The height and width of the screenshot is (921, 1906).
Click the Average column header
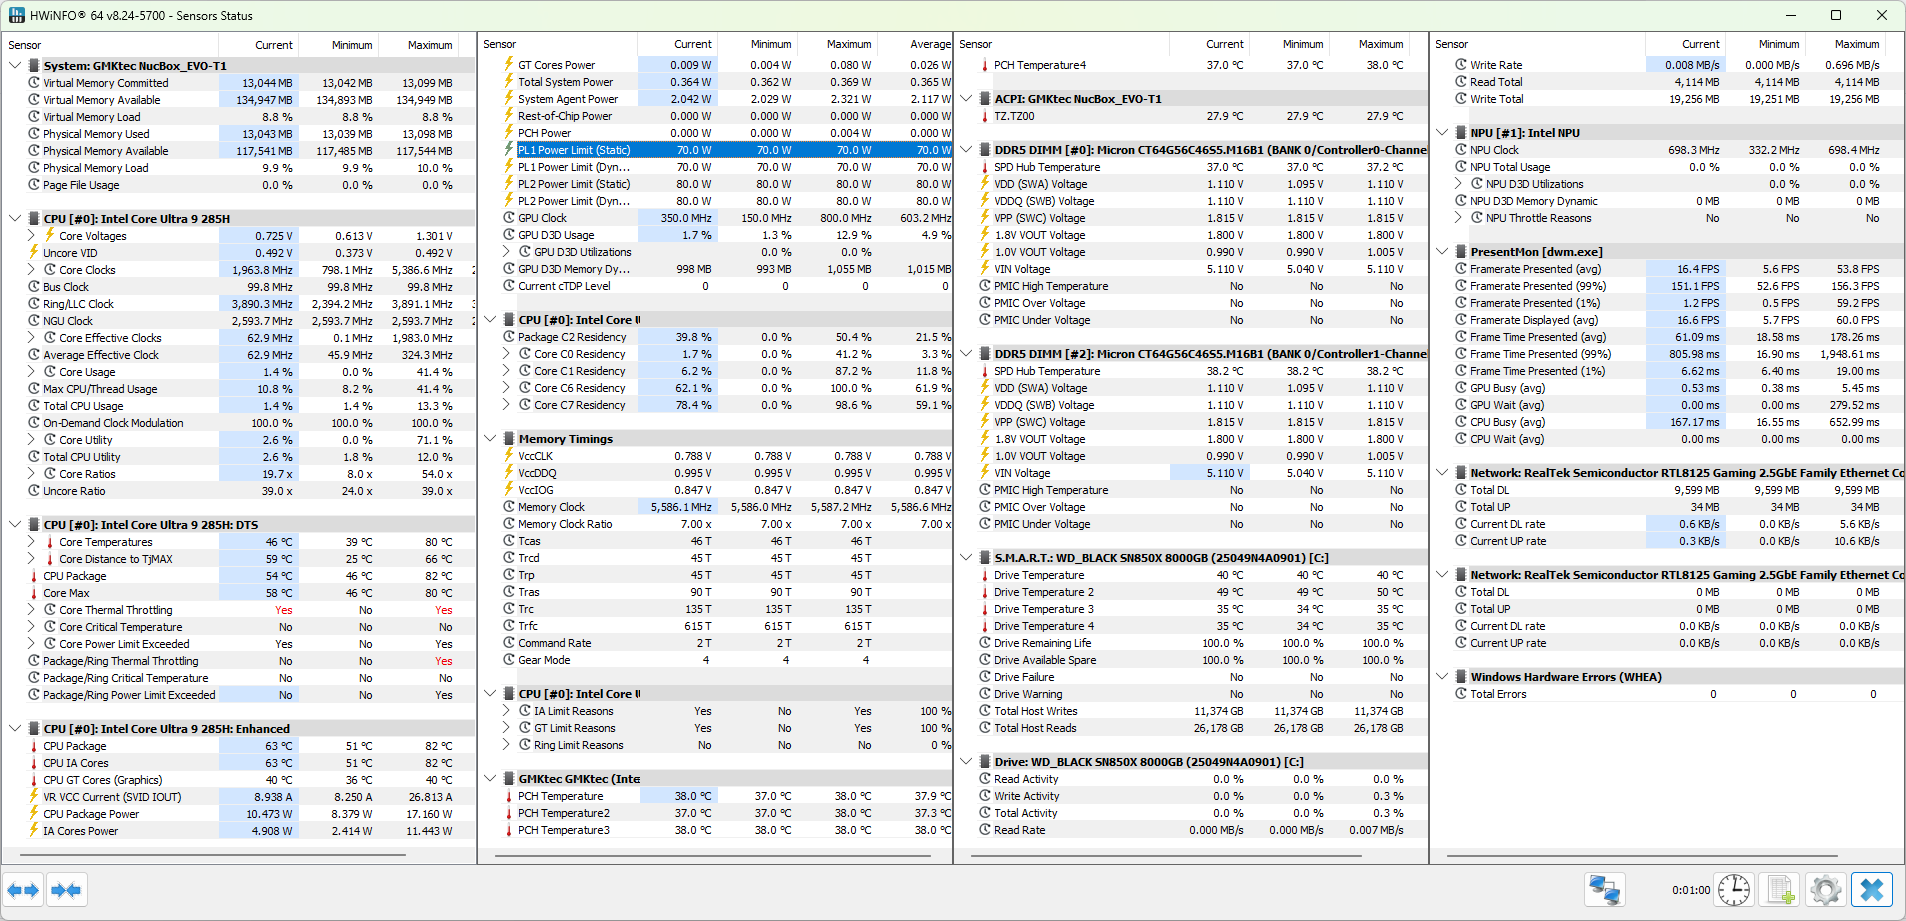point(929,44)
